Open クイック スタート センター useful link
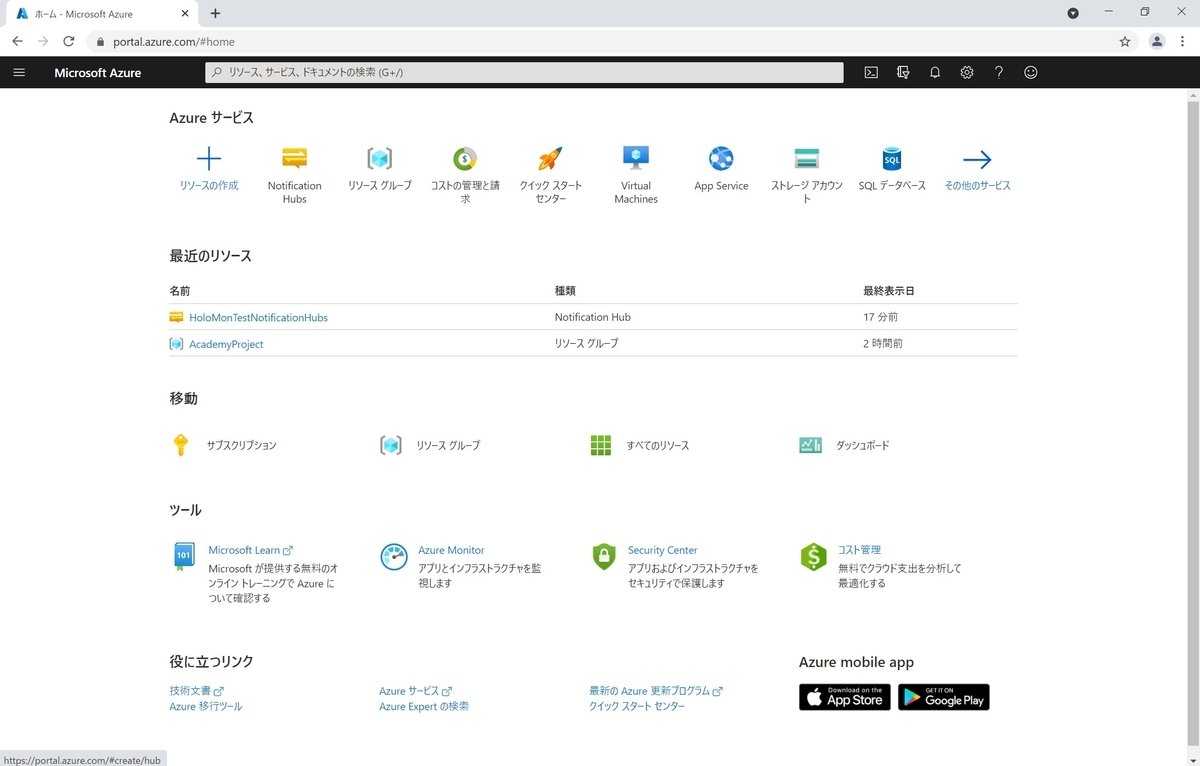 pos(637,706)
